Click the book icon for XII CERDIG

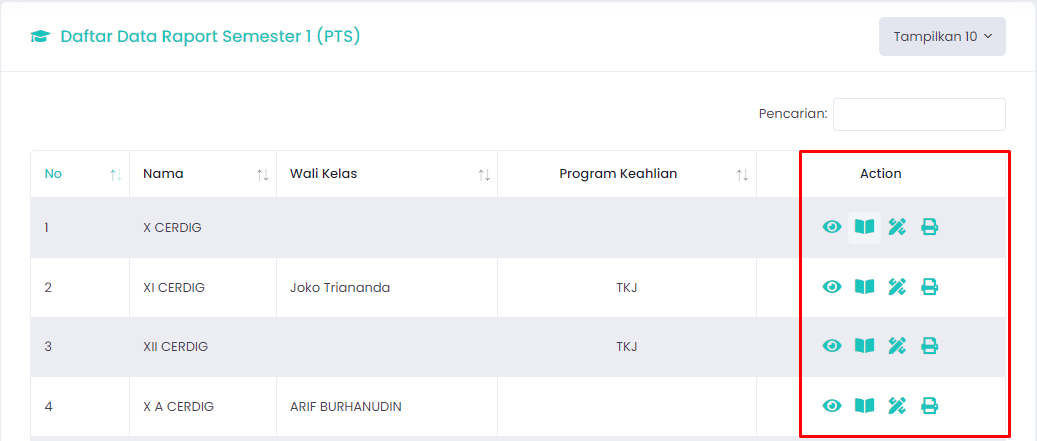(x=864, y=346)
